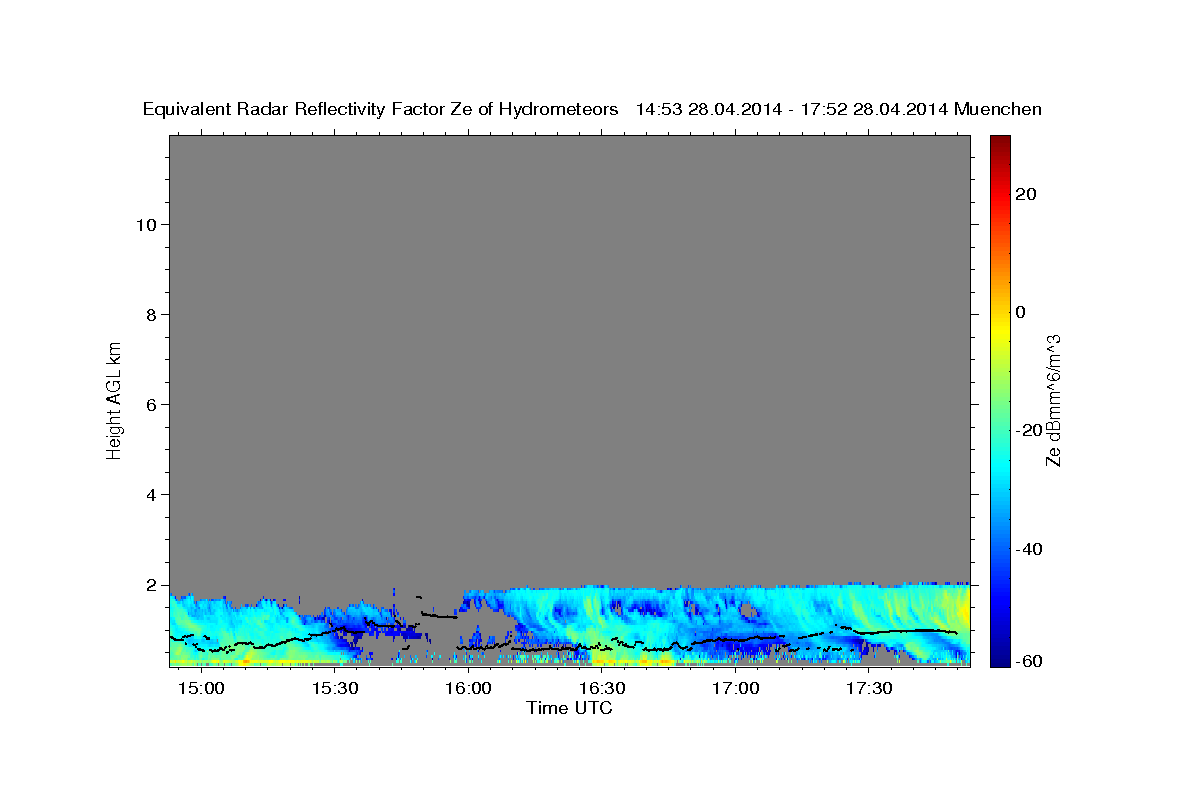
Task: Click the 'Time UTC' axis label
Action: pyautogui.click(x=569, y=708)
